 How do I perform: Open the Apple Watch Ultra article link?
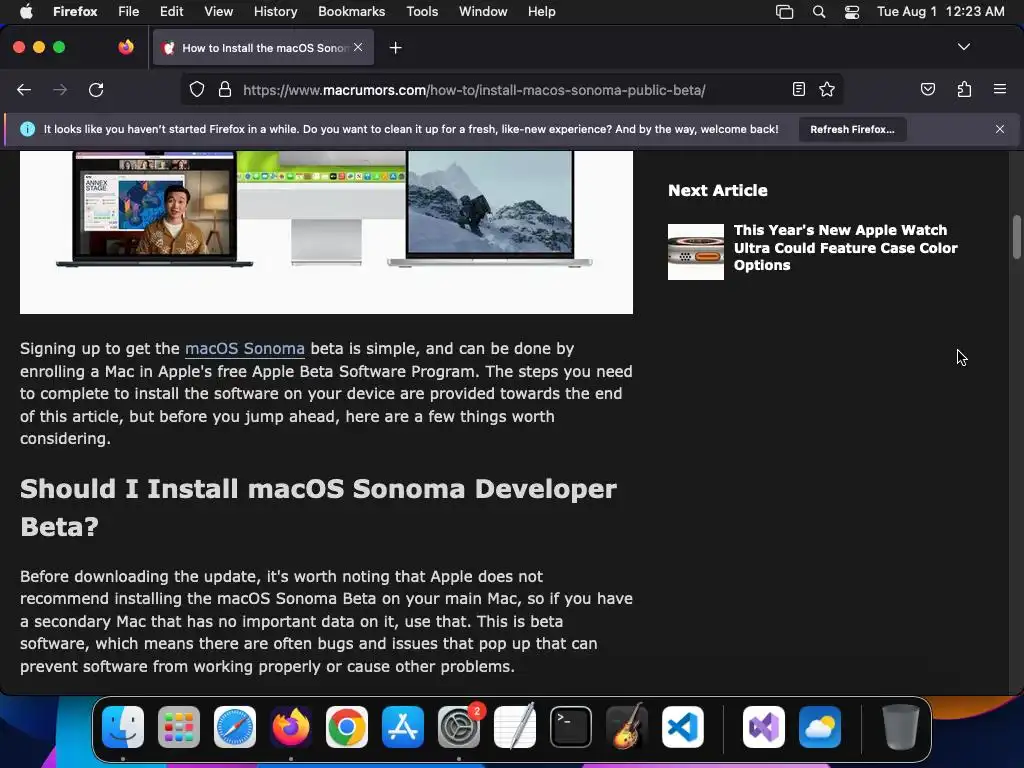point(846,248)
